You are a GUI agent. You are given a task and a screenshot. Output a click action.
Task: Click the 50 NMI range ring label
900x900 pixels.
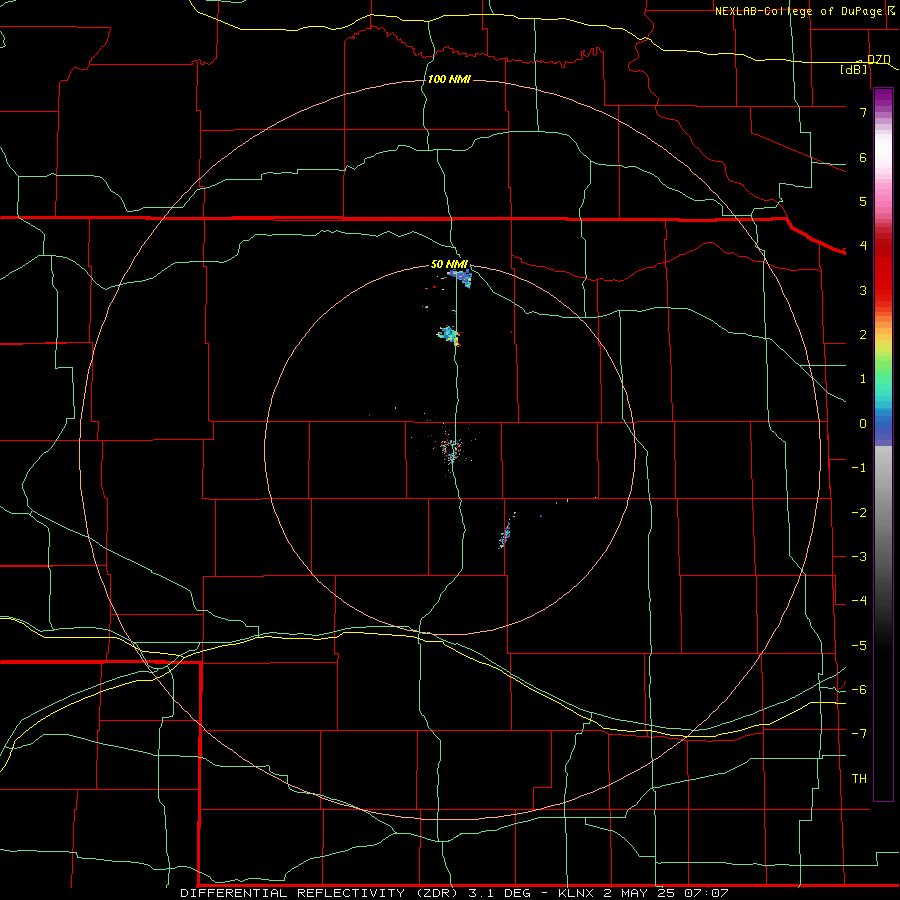click(449, 264)
